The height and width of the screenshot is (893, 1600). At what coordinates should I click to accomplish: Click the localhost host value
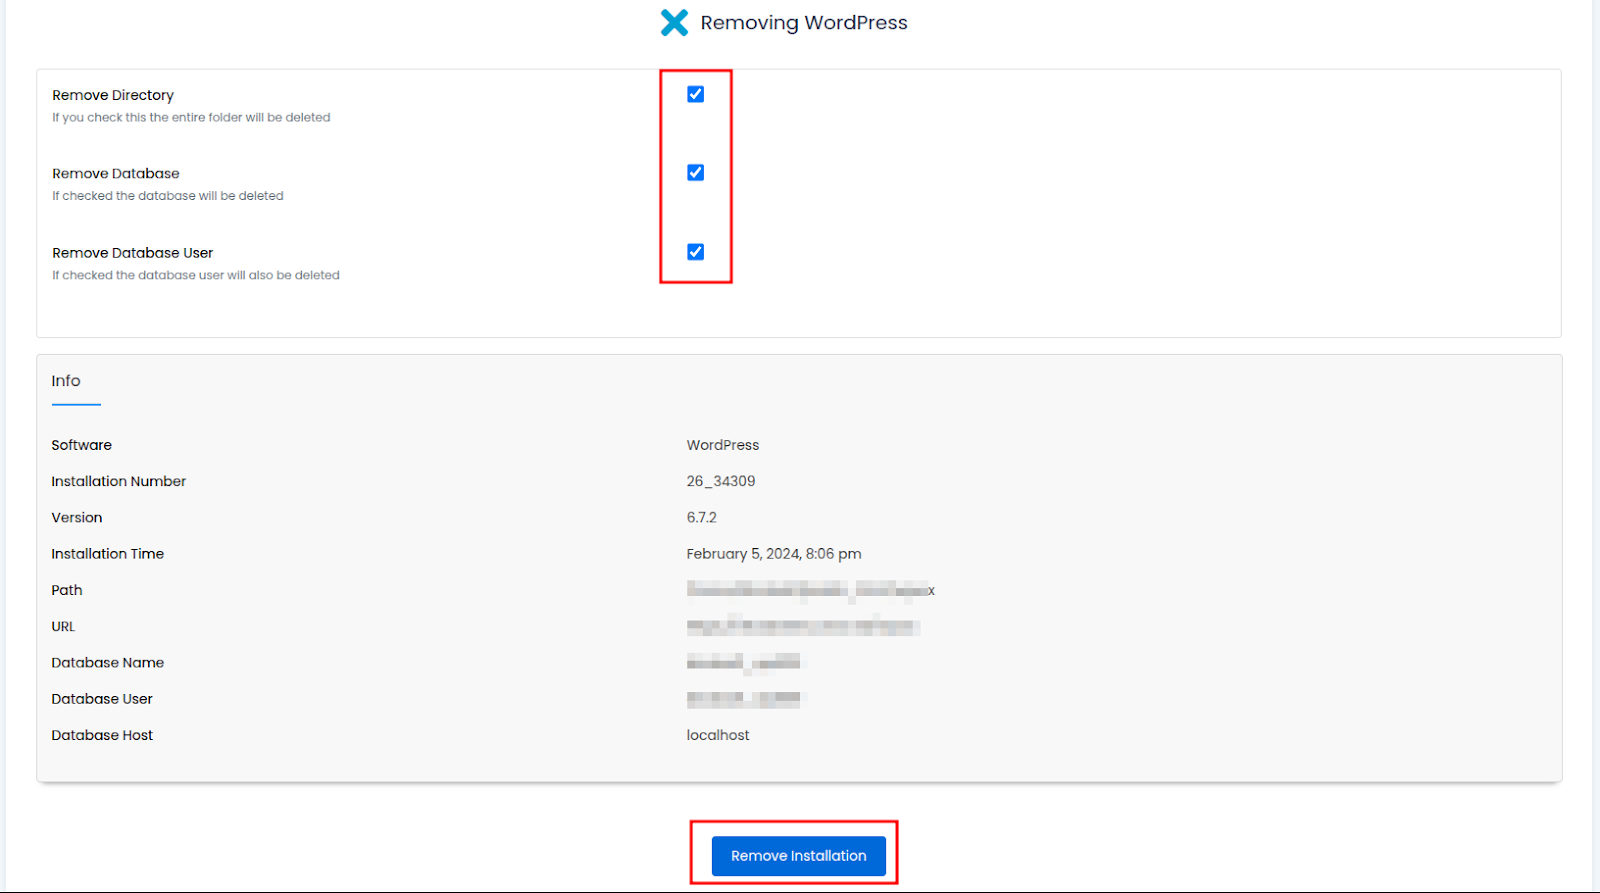pyautogui.click(x=718, y=735)
